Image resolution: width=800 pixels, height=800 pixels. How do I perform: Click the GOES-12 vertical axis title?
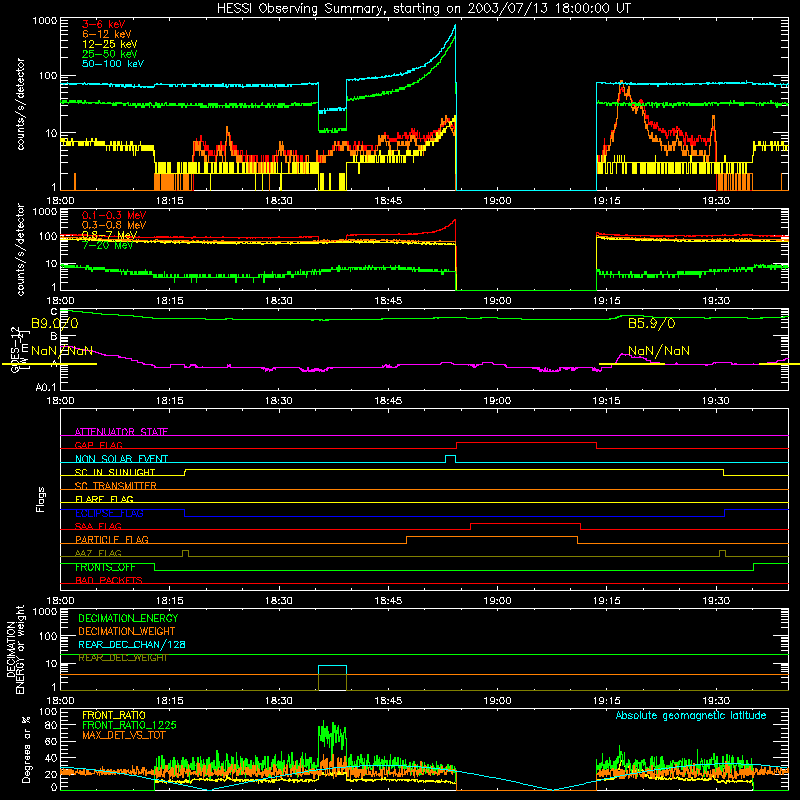[19, 349]
